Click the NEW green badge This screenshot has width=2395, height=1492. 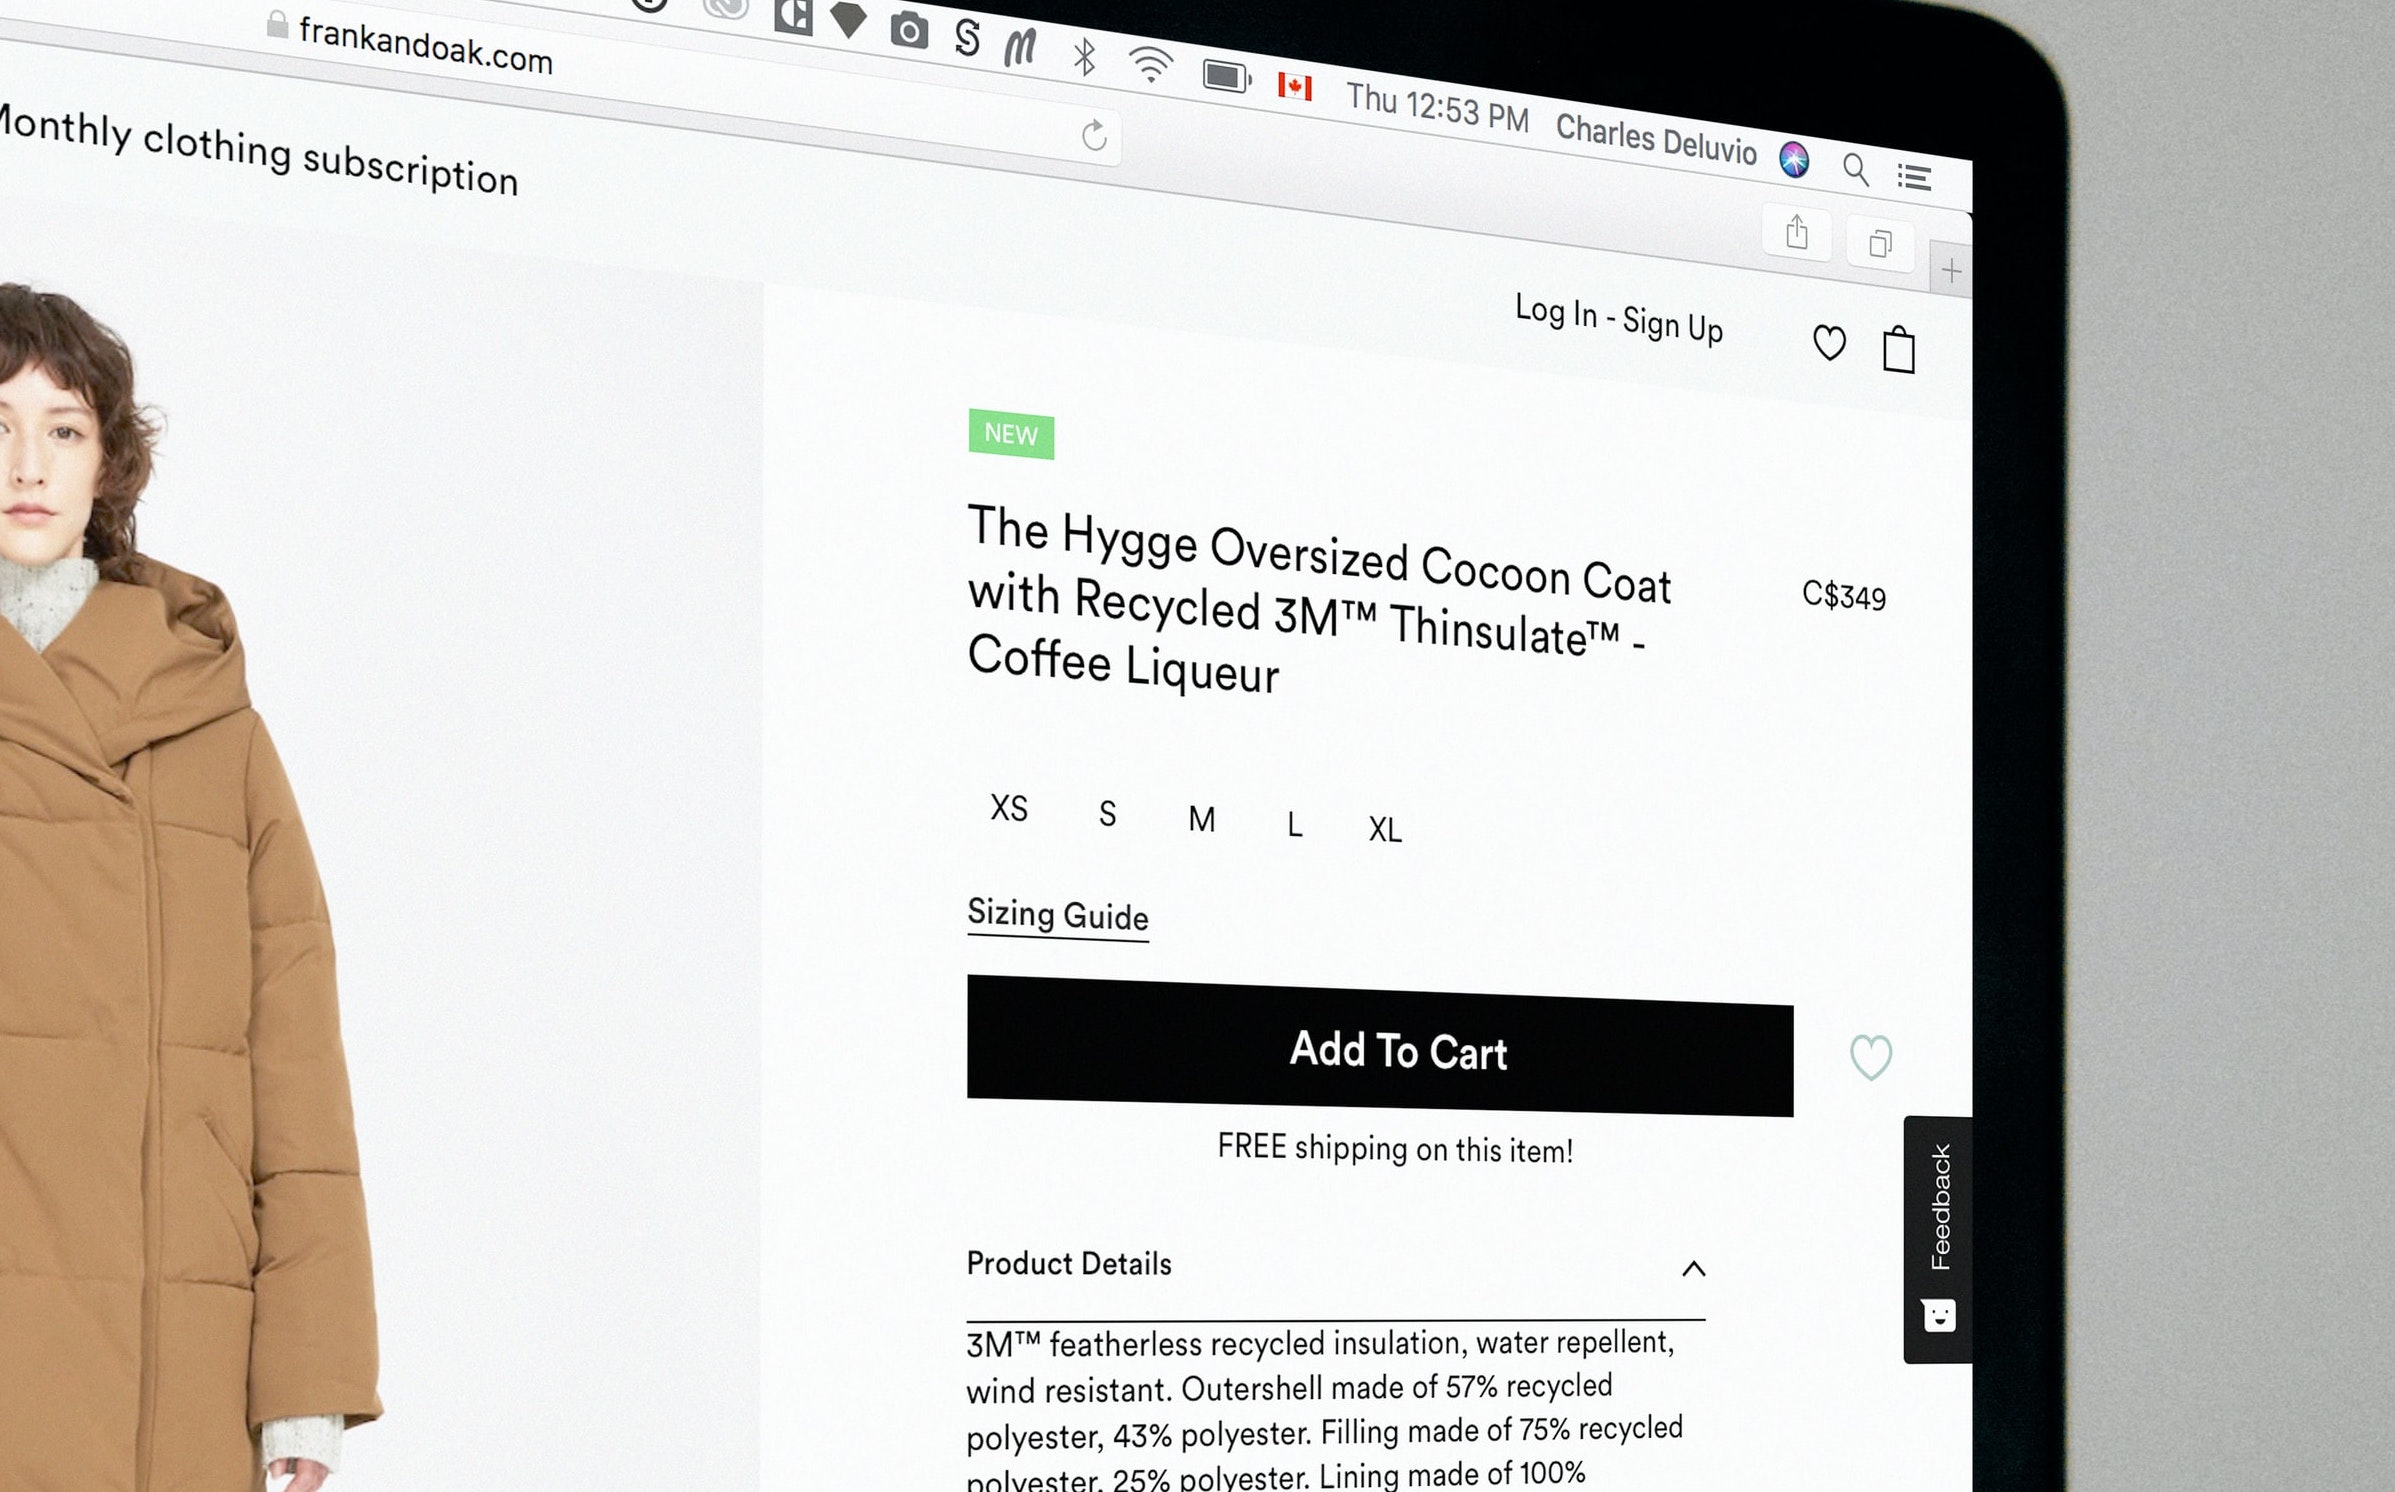(x=1011, y=434)
